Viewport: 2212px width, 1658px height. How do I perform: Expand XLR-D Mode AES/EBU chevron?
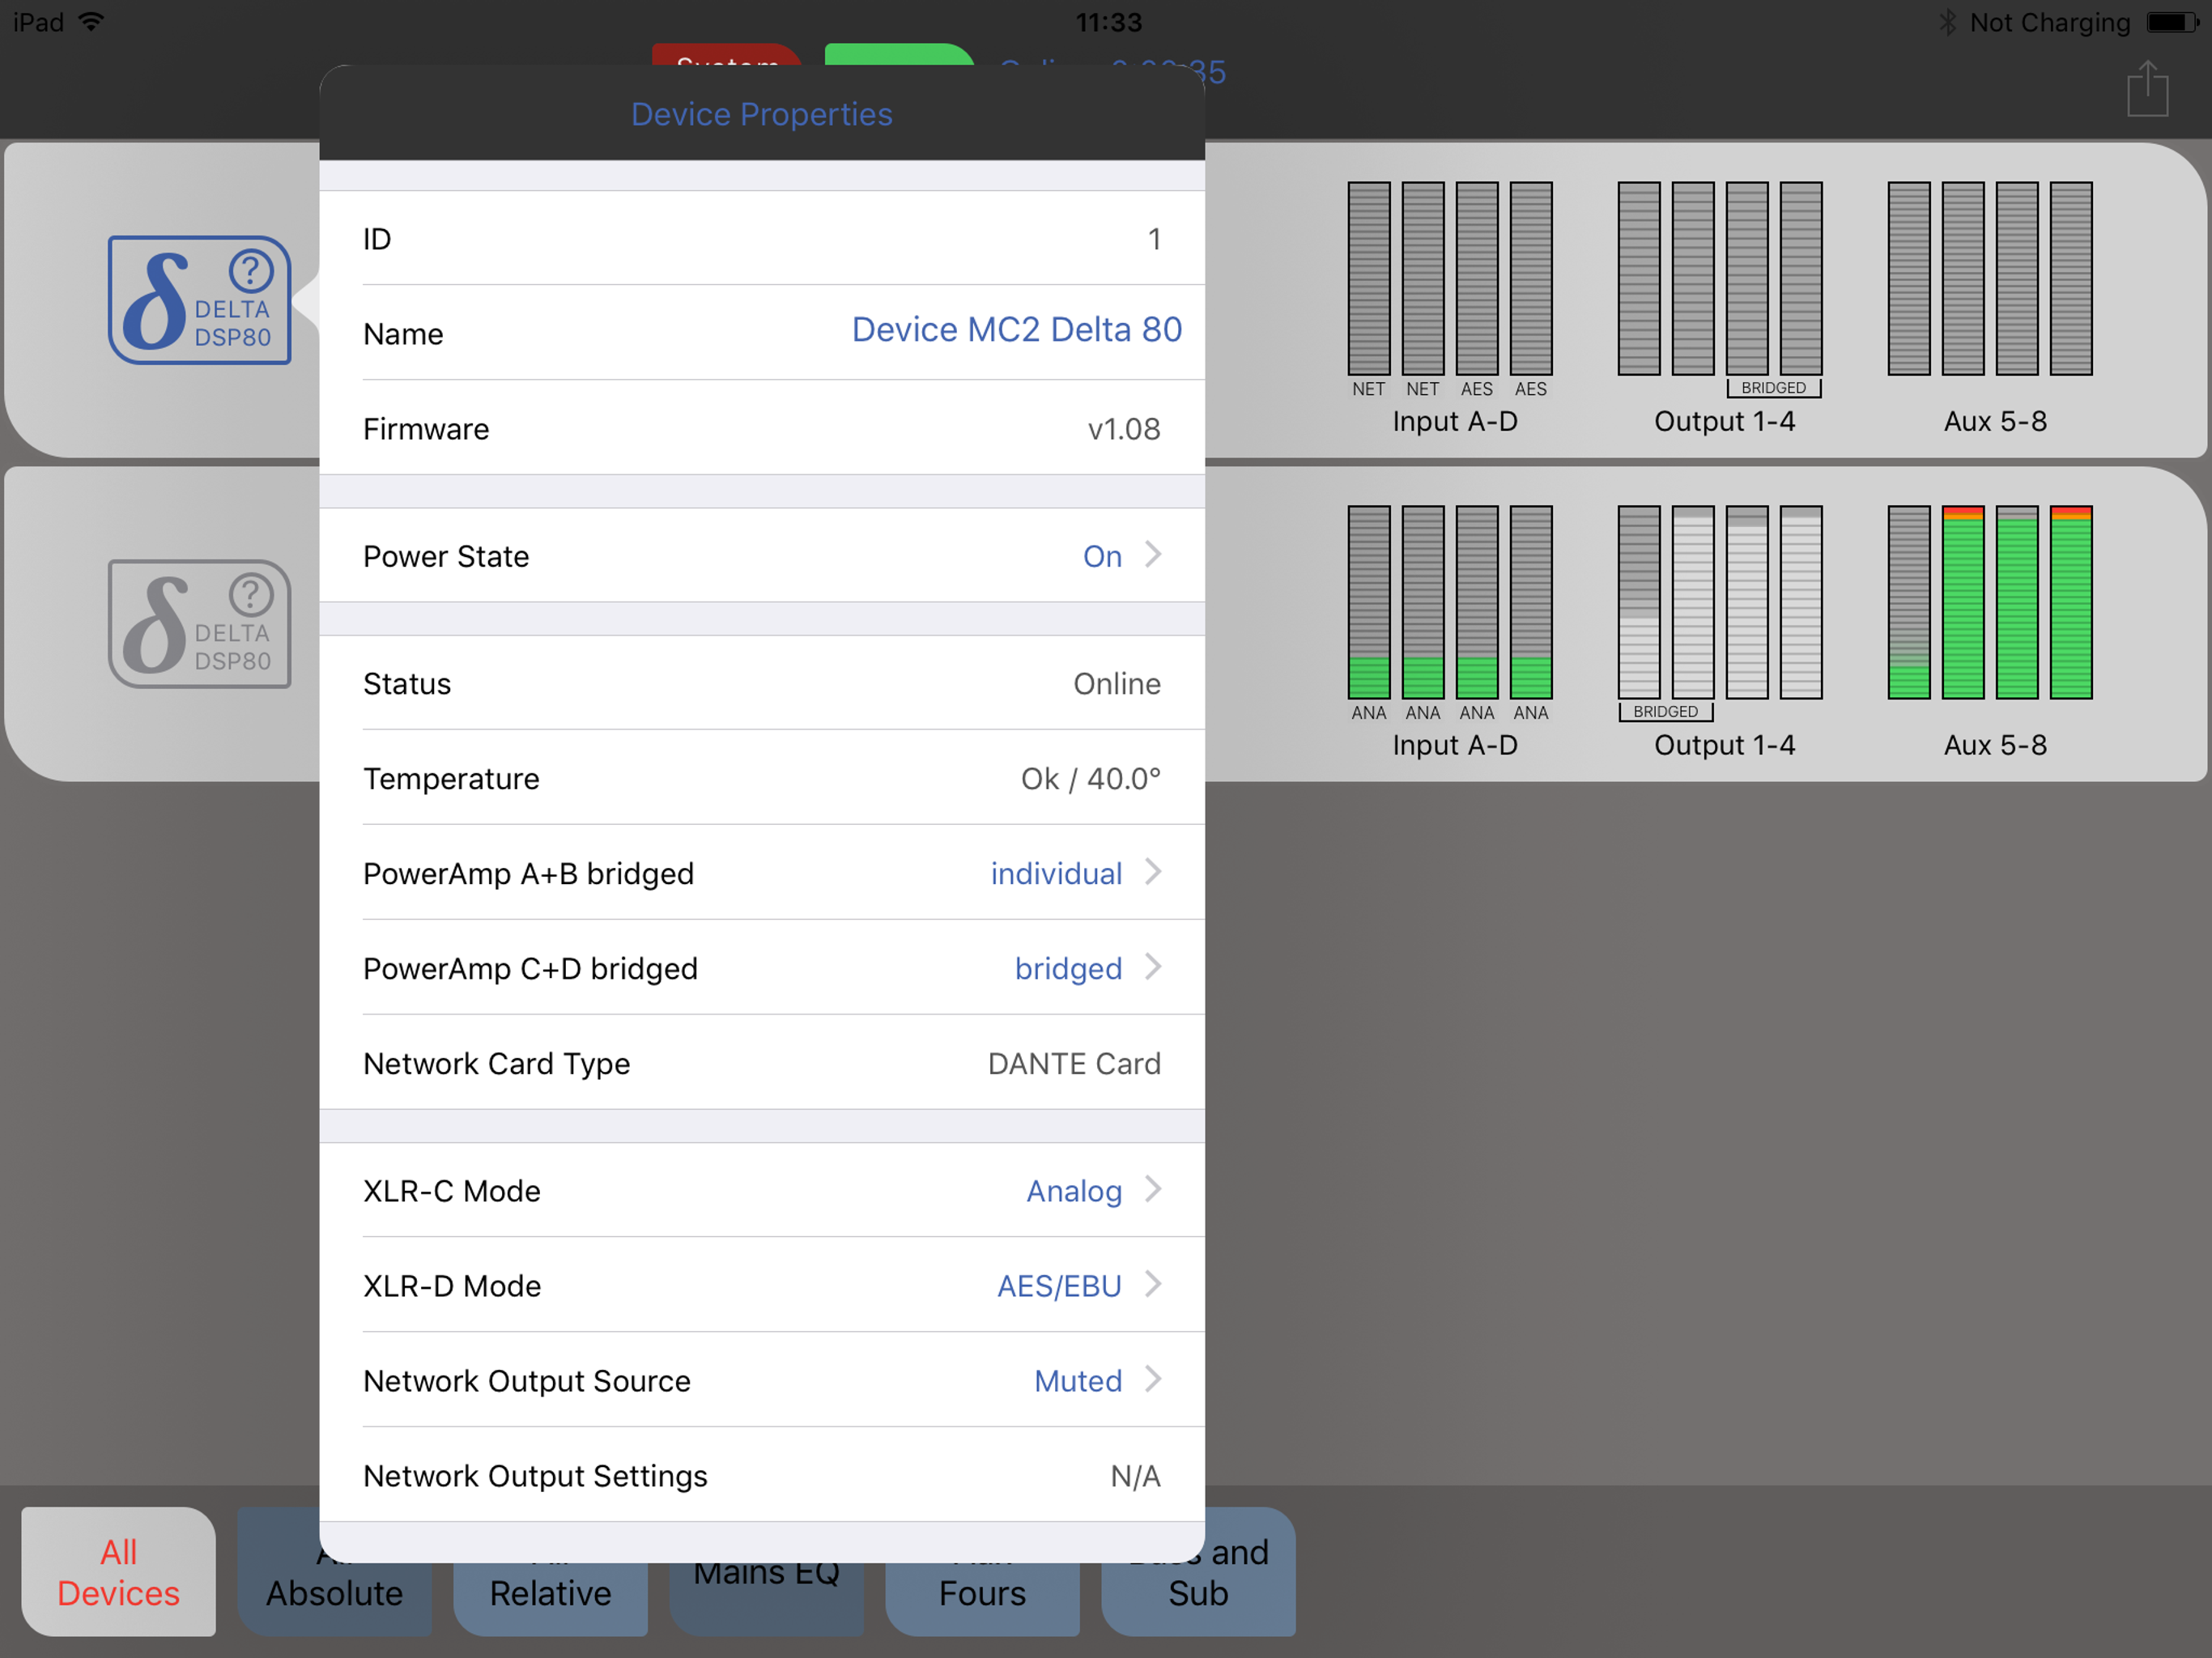tap(1153, 1284)
